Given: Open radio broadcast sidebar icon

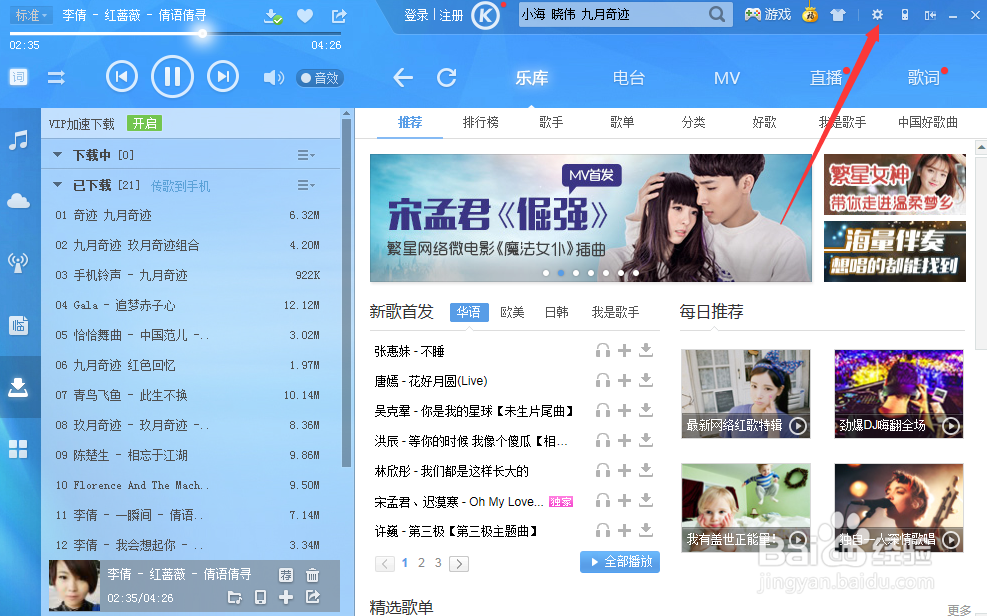Looking at the screenshot, I should tap(18, 262).
